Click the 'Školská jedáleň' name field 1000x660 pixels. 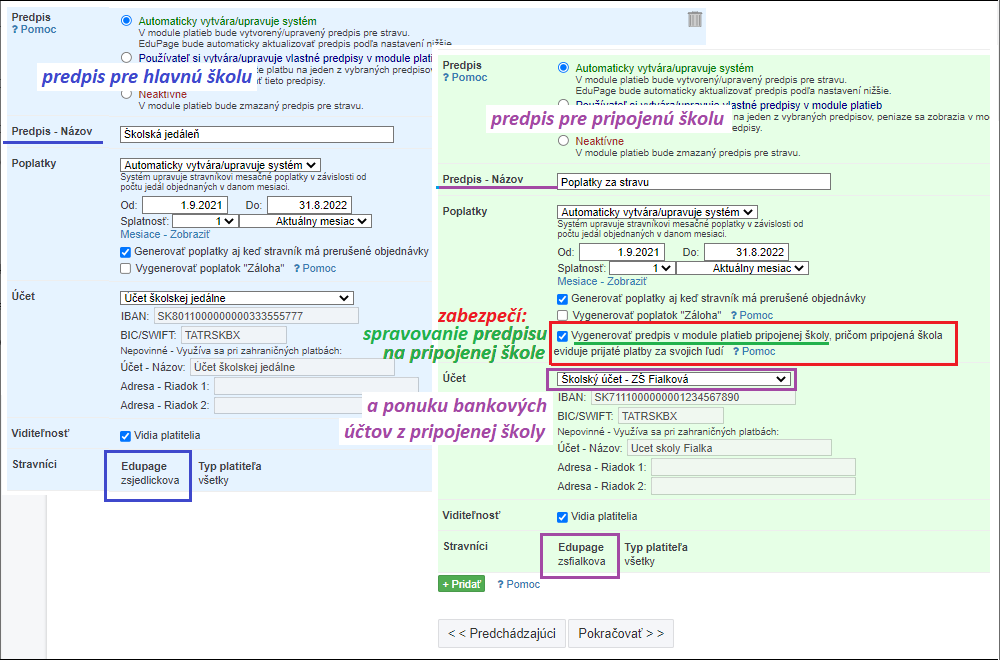[x=257, y=135]
